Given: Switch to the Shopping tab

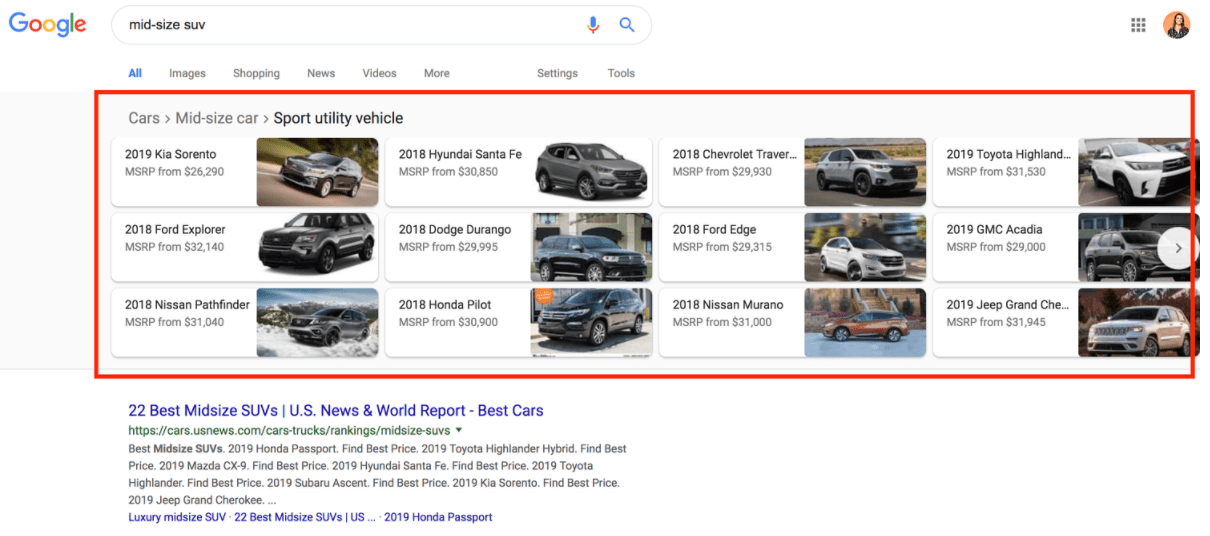Looking at the screenshot, I should (256, 73).
